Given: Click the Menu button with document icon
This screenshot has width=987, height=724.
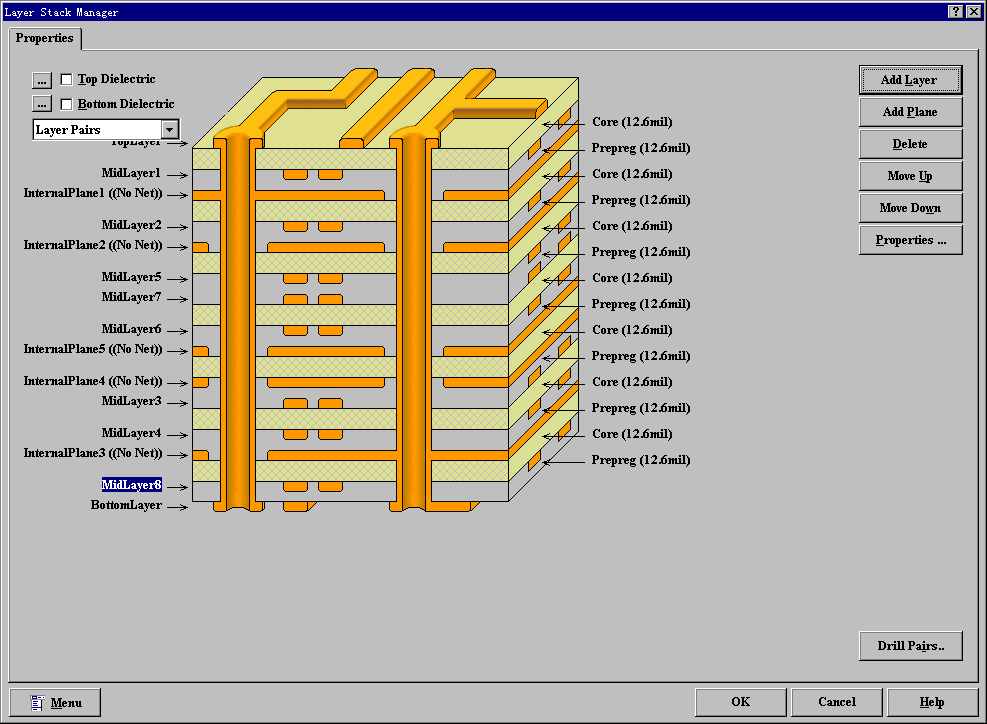Looking at the screenshot, I should coord(55,702).
